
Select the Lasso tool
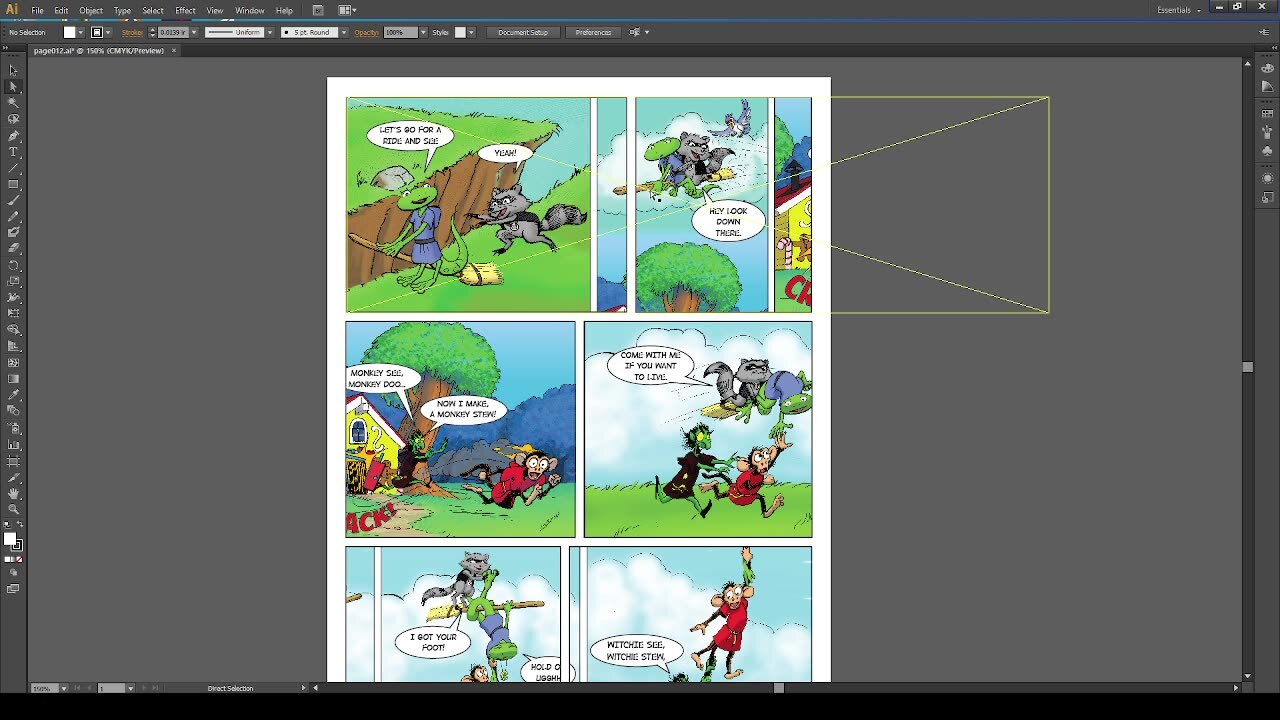pos(13,119)
